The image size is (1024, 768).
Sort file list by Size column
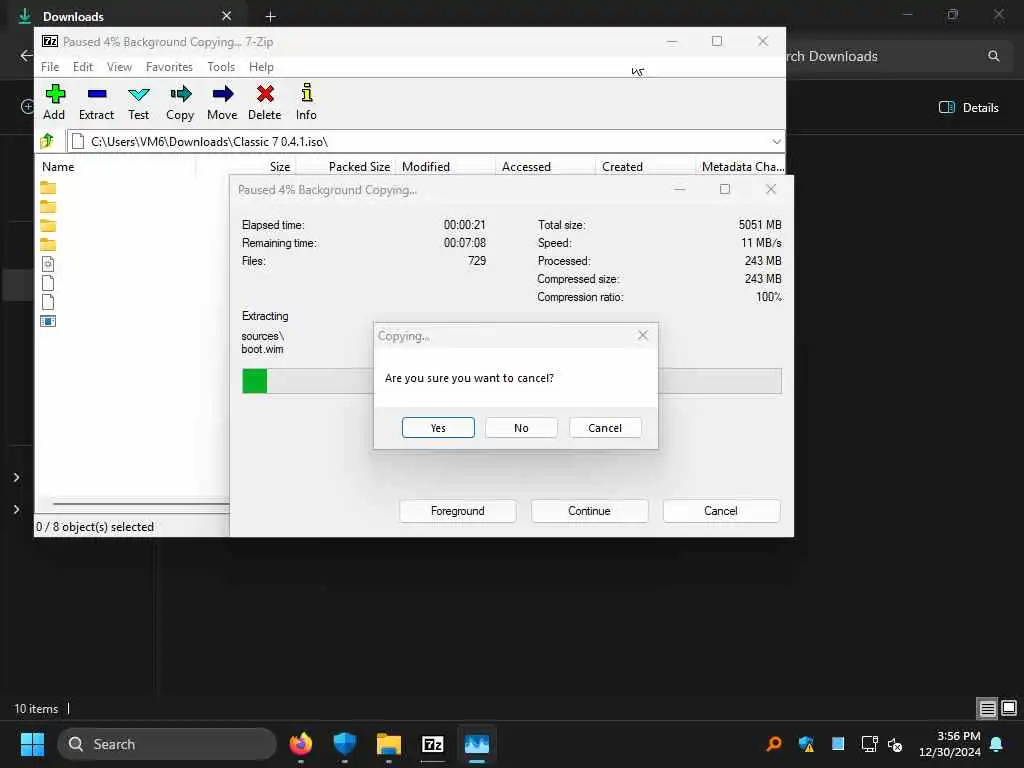(x=280, y=167)
